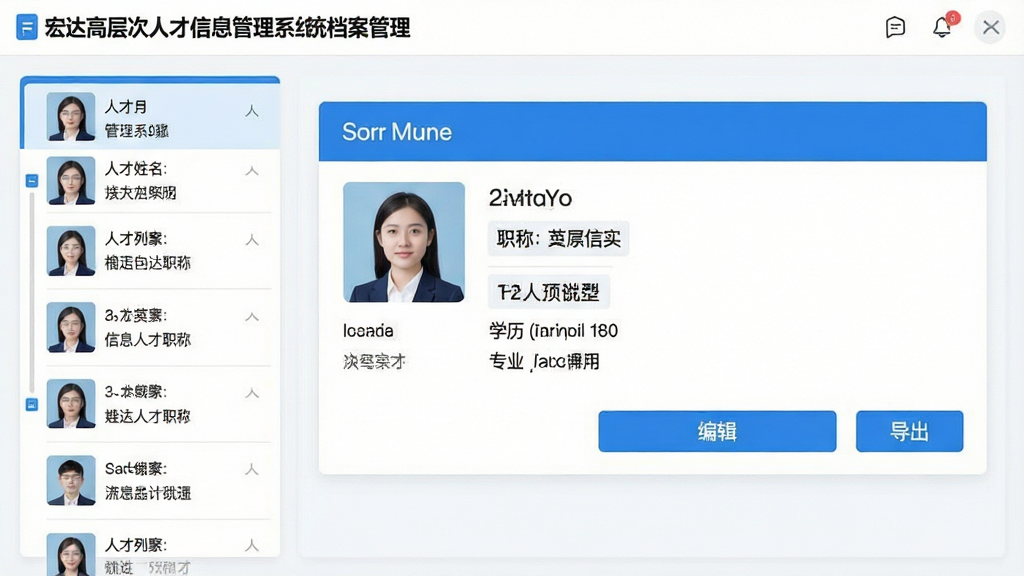Image resolution: width=1024 pixels, height=576 pixels.
Task: Select the 人才月 avatar thumbnail
Action: (71, 117)
